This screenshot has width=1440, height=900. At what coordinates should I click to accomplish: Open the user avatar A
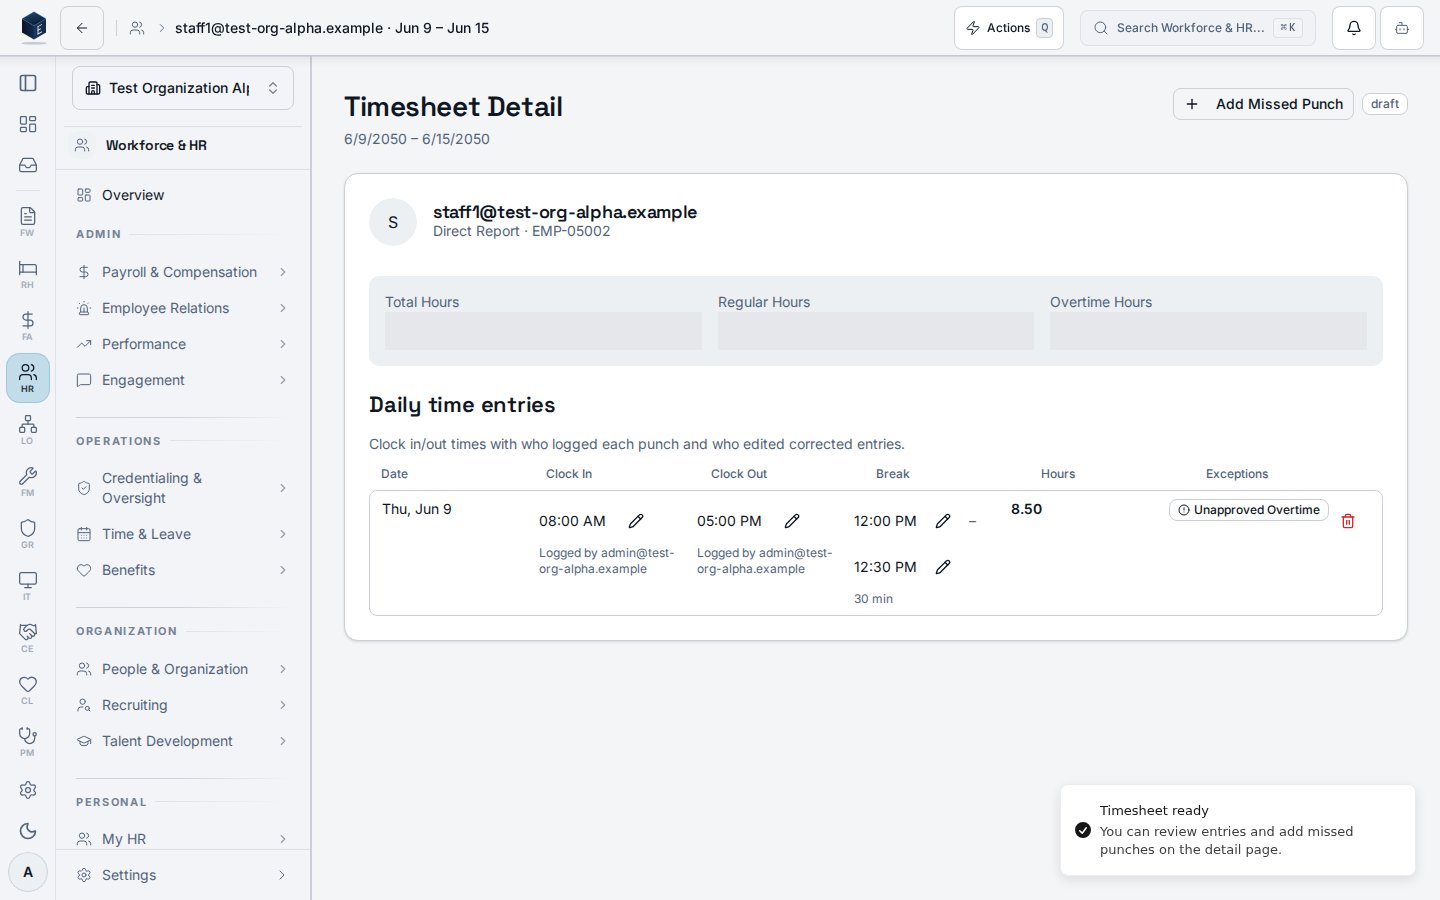28,872
